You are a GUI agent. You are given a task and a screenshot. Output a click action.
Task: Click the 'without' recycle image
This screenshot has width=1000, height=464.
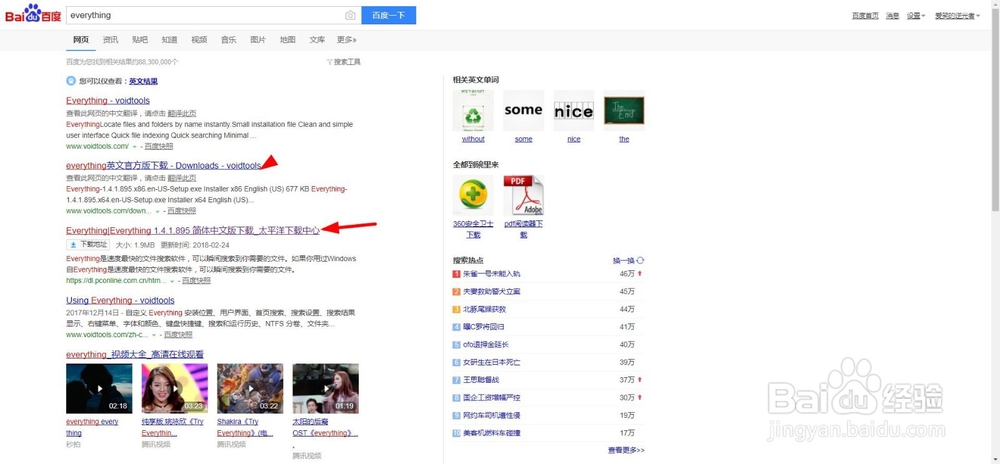[x=473, y=110]
